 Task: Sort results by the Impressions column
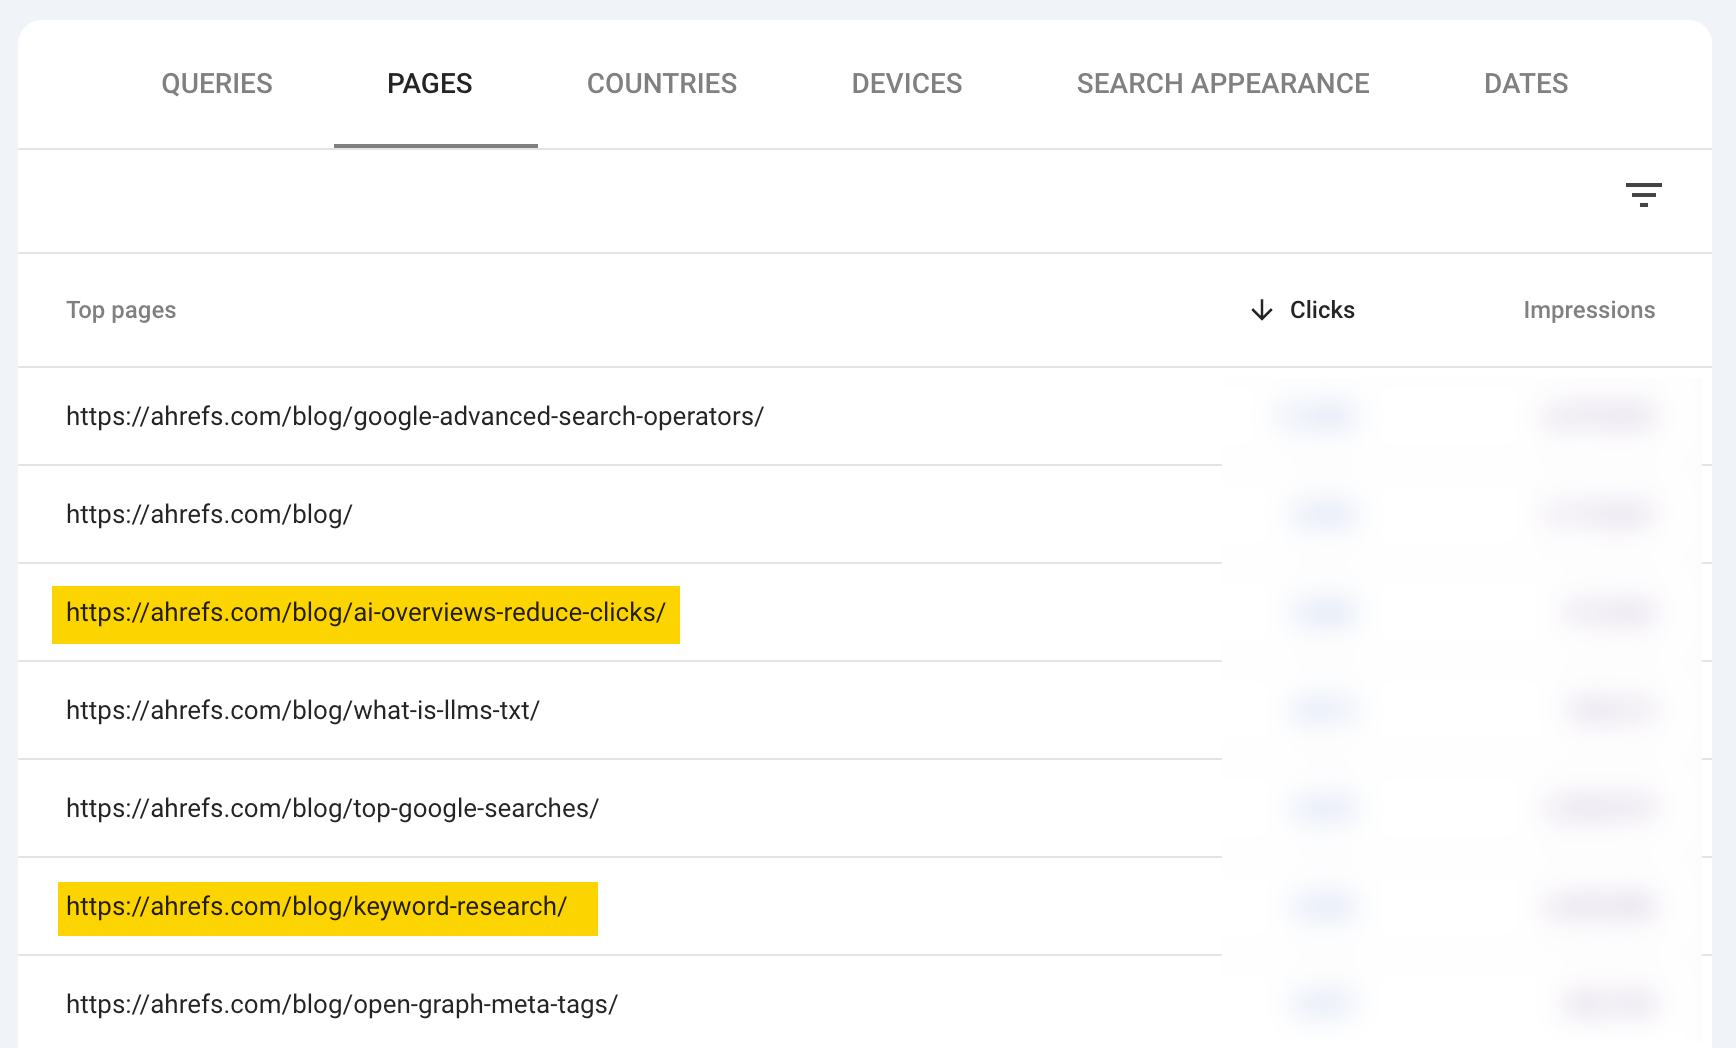click(1589, 310)
